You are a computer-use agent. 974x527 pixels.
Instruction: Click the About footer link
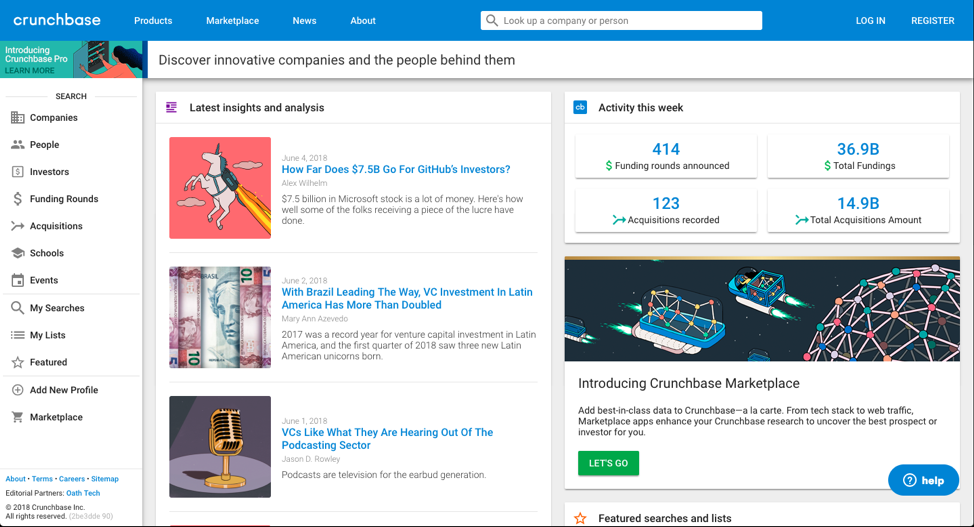[x=16, y=479]
